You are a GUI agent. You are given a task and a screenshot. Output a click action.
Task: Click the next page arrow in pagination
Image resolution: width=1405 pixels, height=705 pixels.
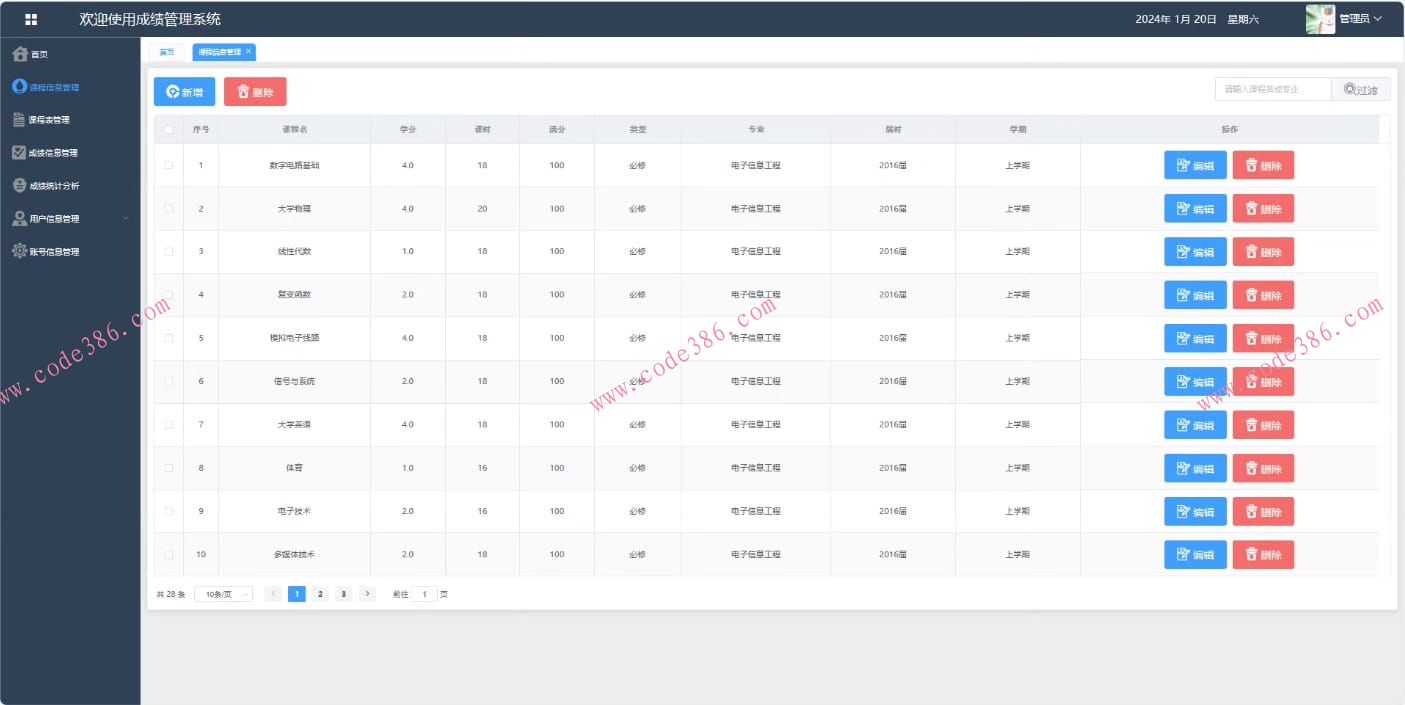[367, 594]
